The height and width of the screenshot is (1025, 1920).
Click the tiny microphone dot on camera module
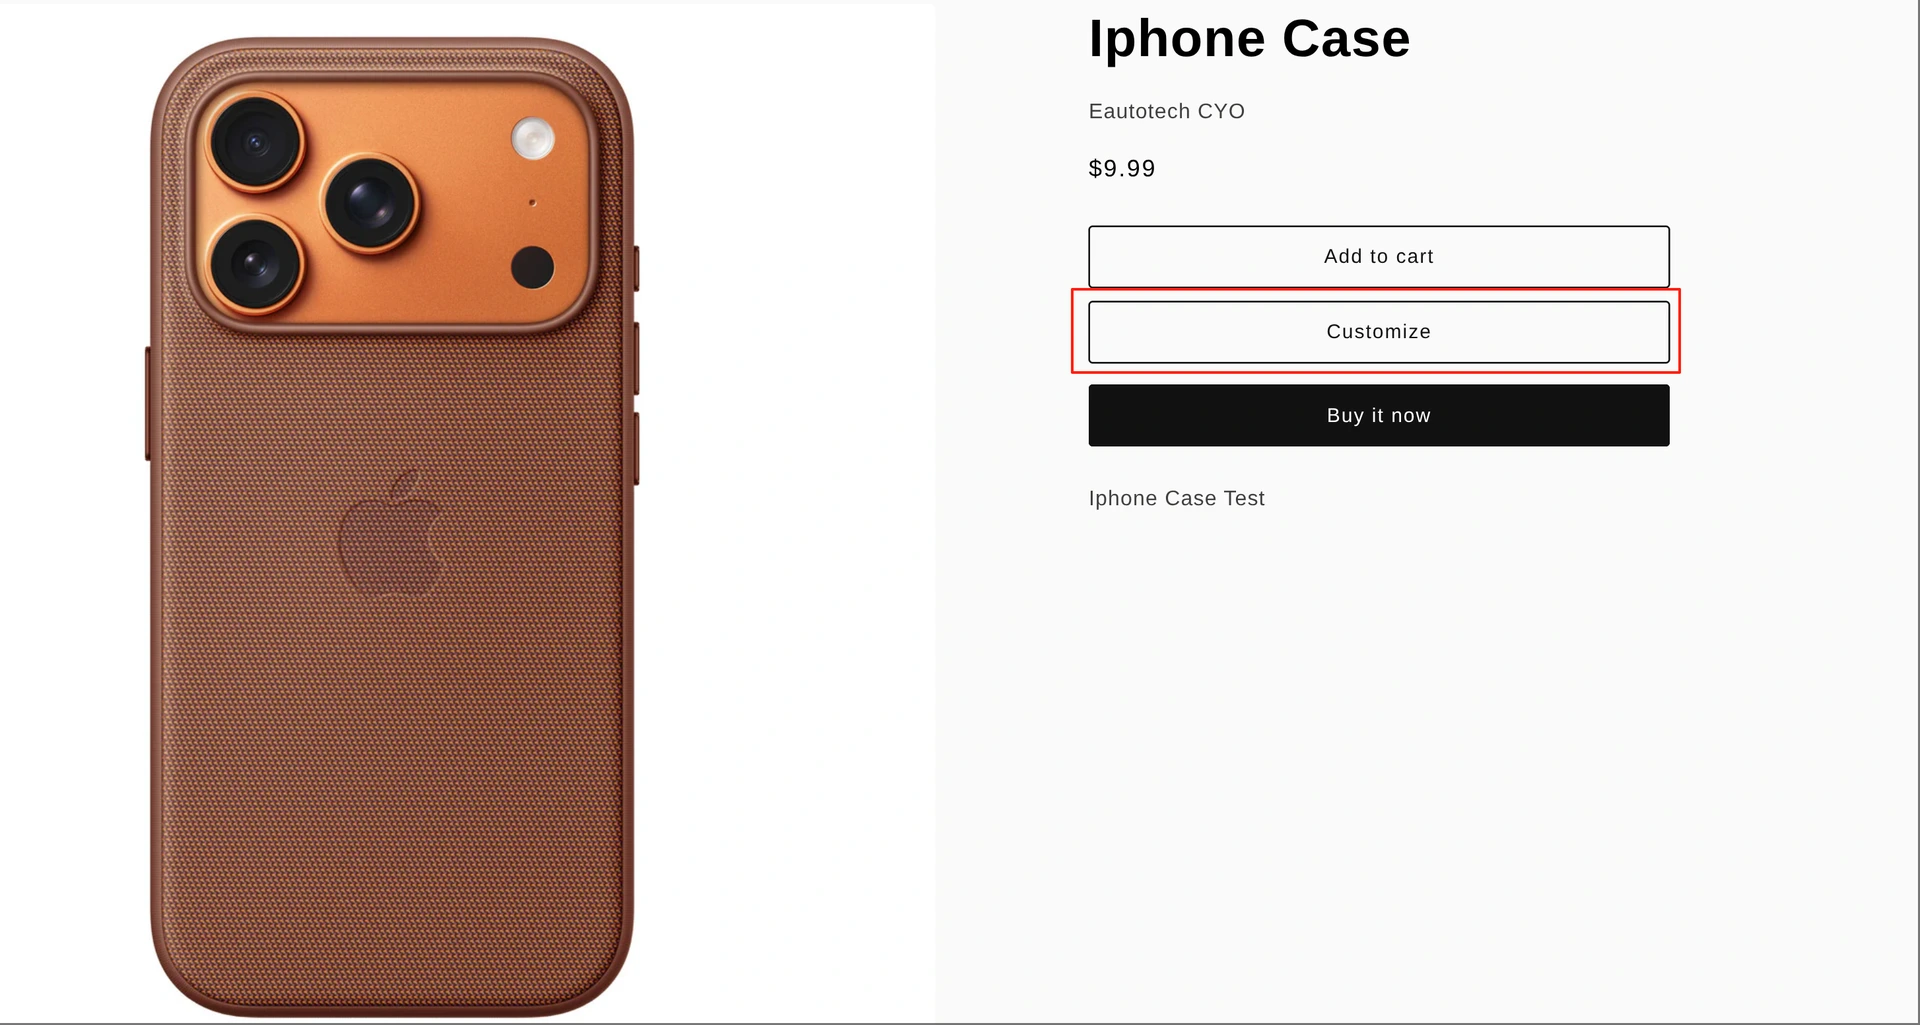tap(532, 203)
